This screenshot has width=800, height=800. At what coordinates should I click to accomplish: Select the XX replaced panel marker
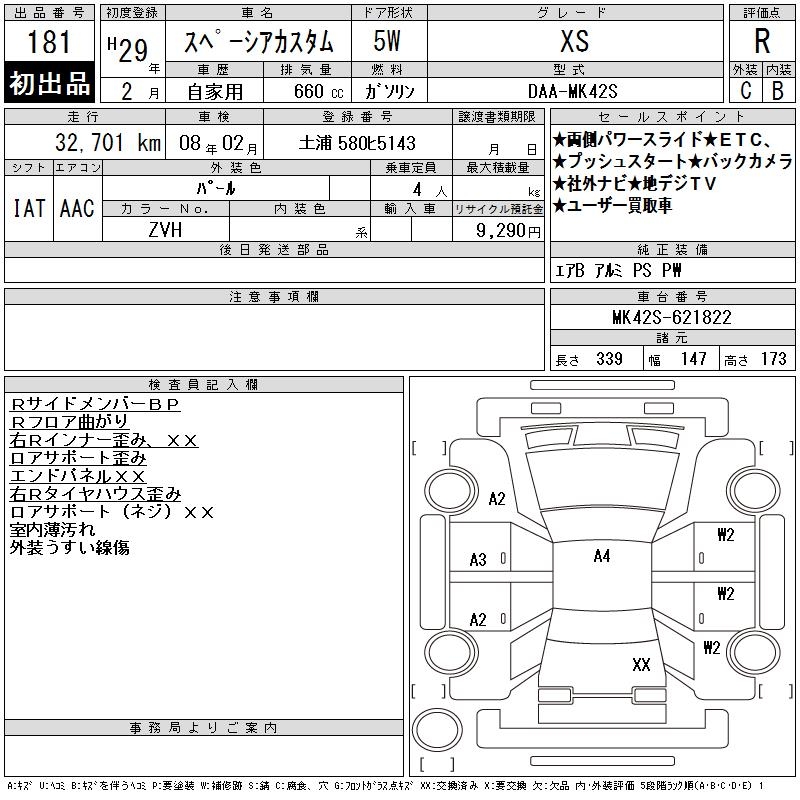click(x=641, y=664)
